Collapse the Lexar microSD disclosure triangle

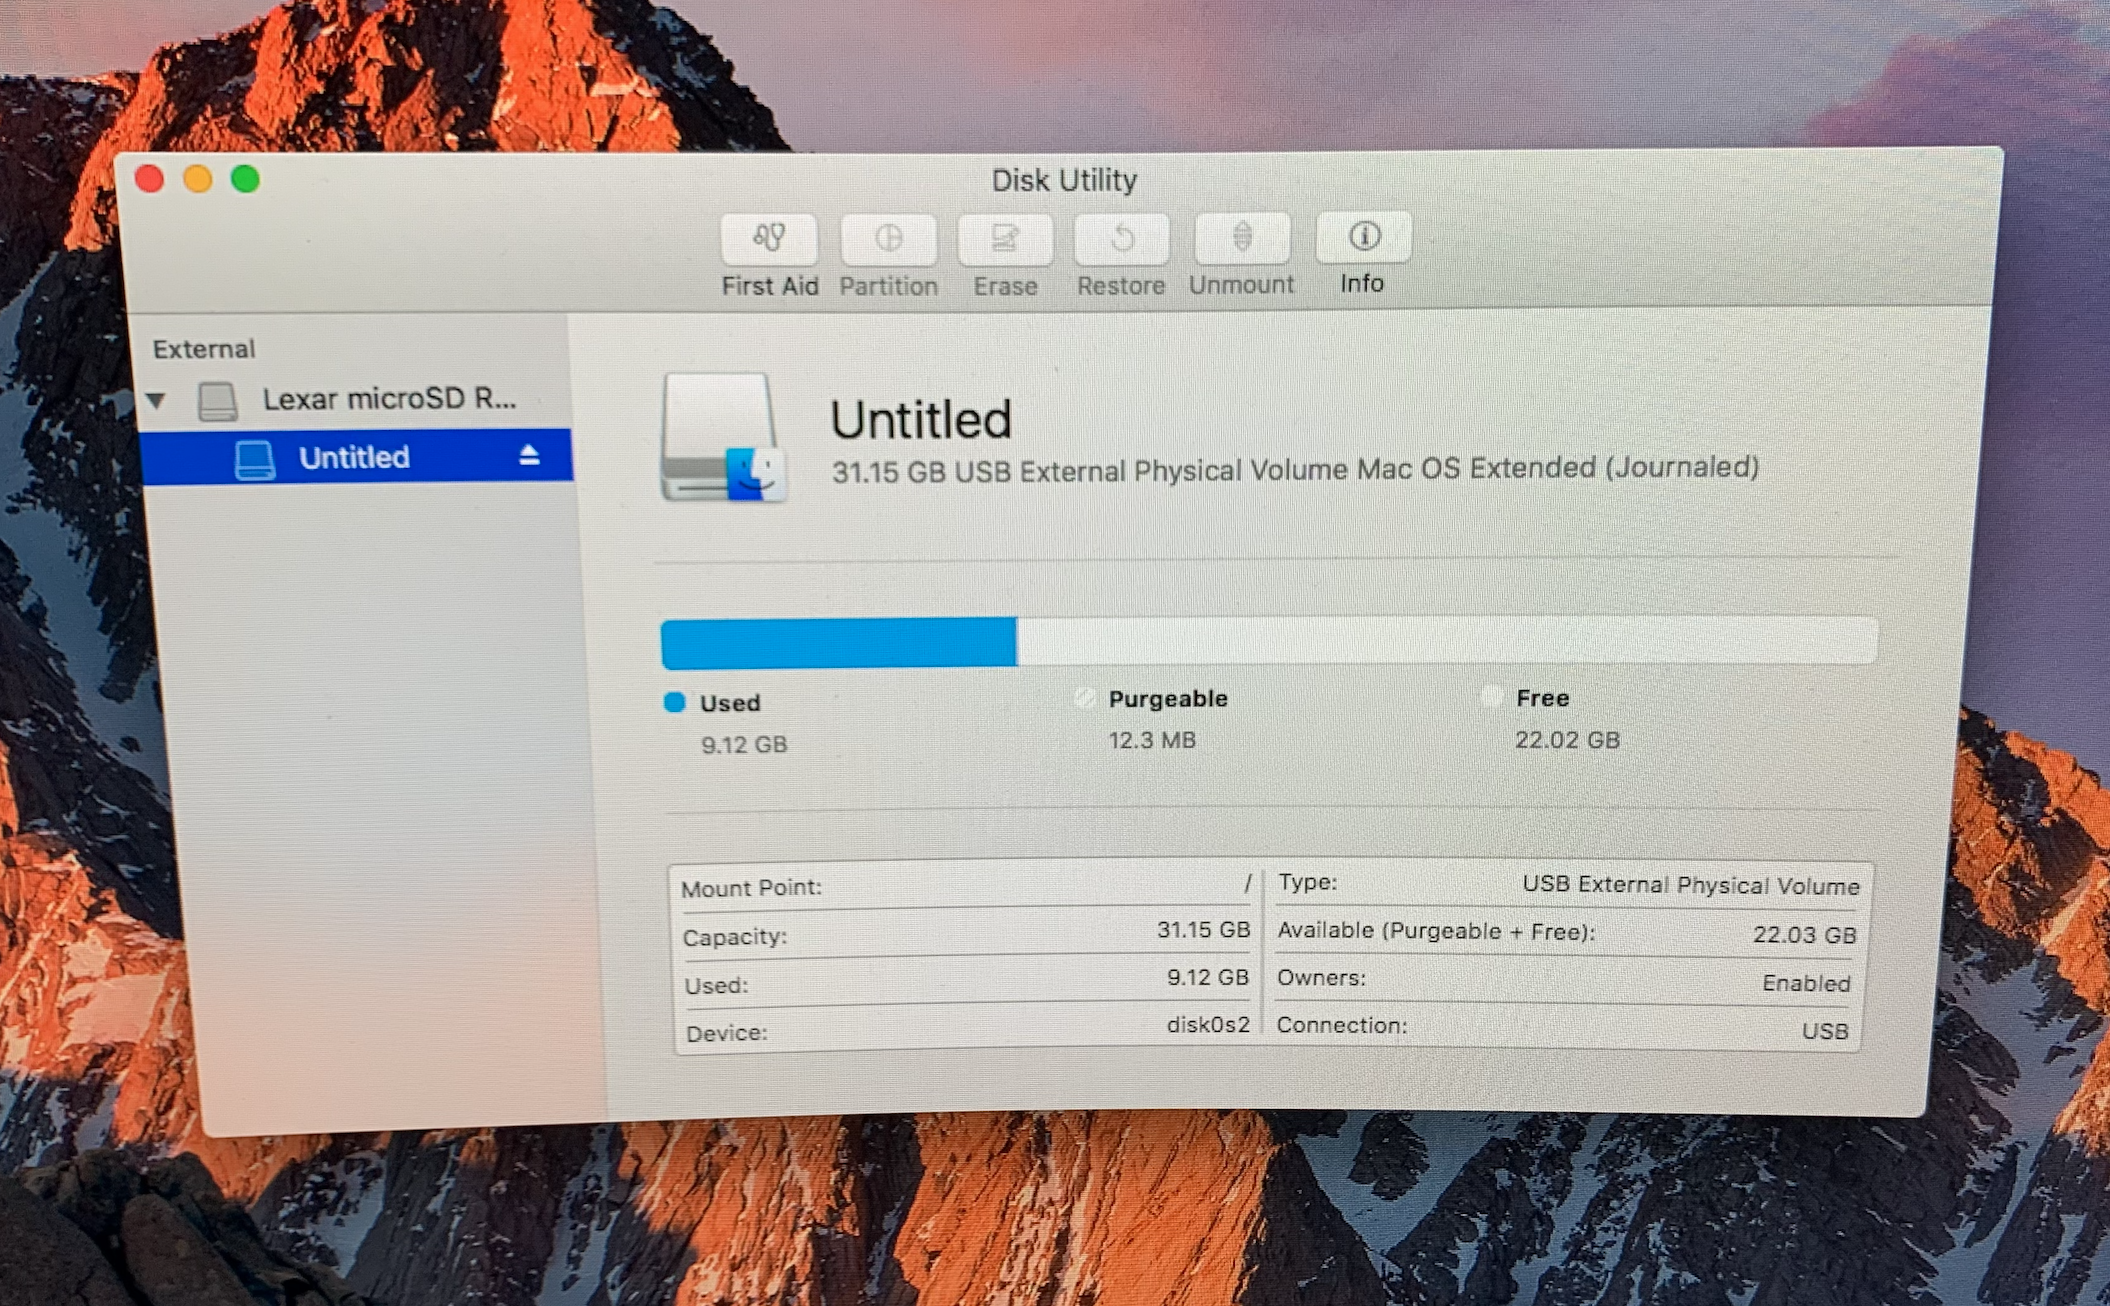(157, 401)
